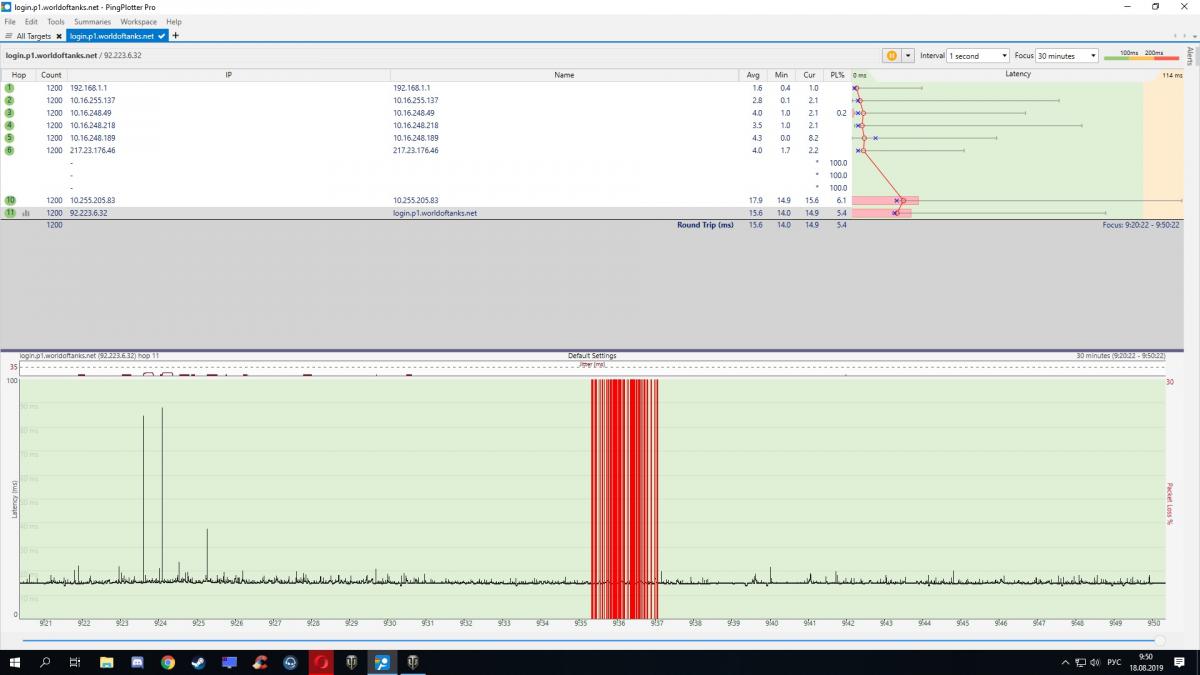1200x675 pixels.
Task: Click the latency color scale legend
Action: click(1140, 56)
